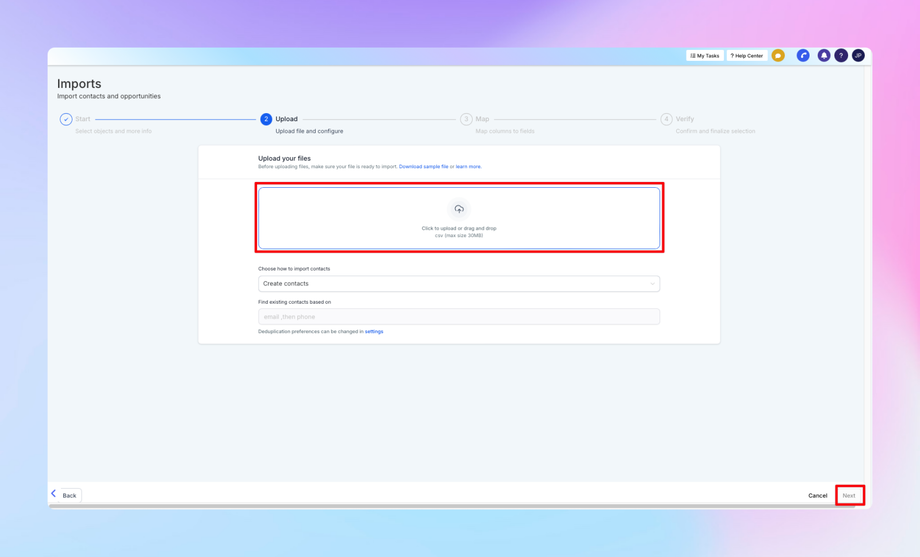
Task: Click the Next button
Action: click(x=849, y=495)
